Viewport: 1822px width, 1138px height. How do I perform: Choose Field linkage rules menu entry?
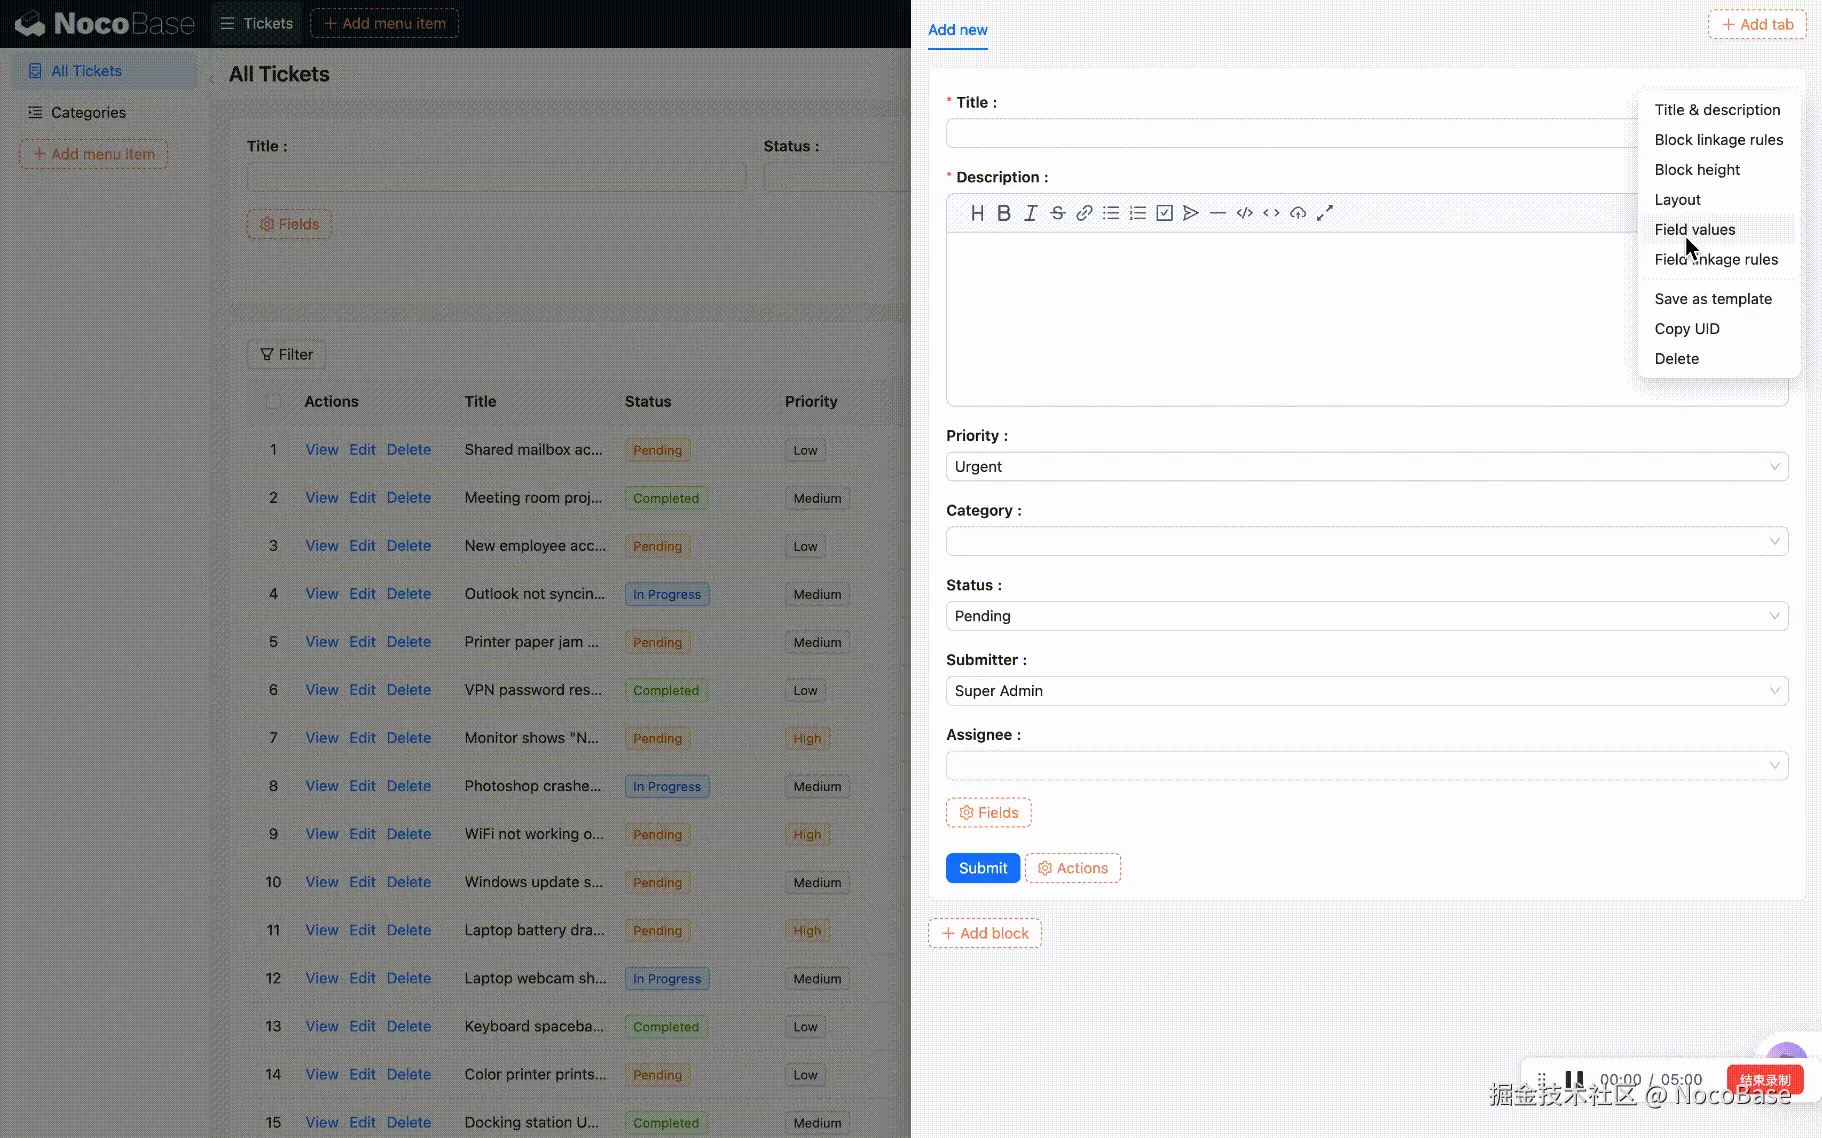tap(1716, 260)
